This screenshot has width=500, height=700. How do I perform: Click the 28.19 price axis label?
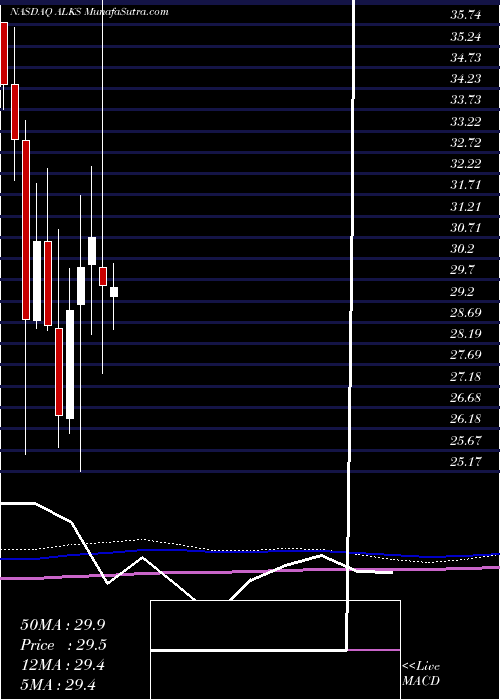click(466, 334)
